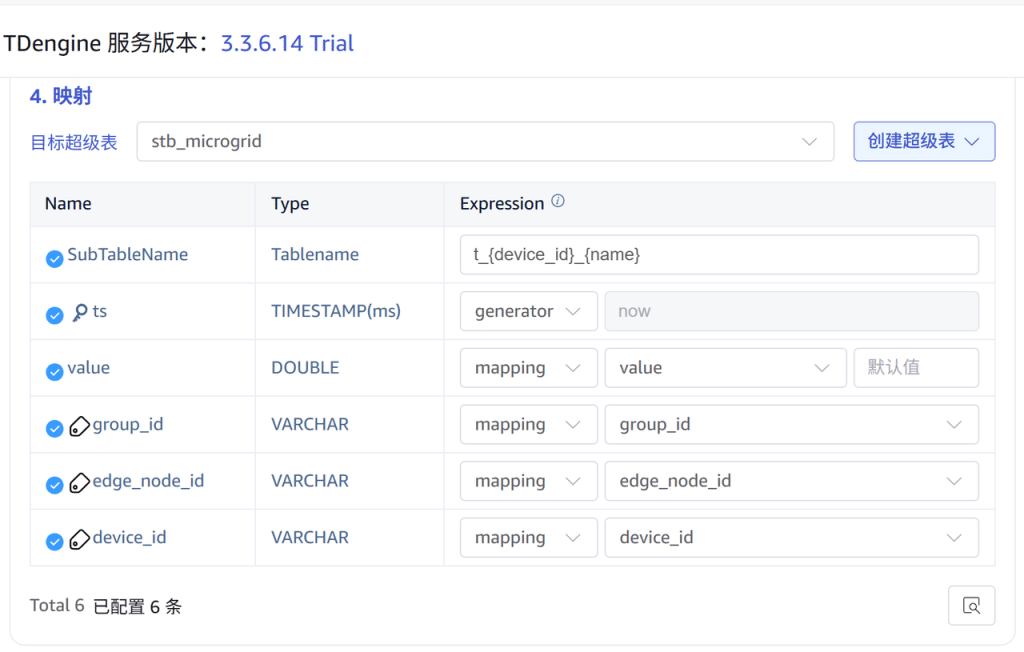Open the 3.3.6.14 Trial version link
This screenshot has height=652, width=1024.
click(x=287, y=43)
